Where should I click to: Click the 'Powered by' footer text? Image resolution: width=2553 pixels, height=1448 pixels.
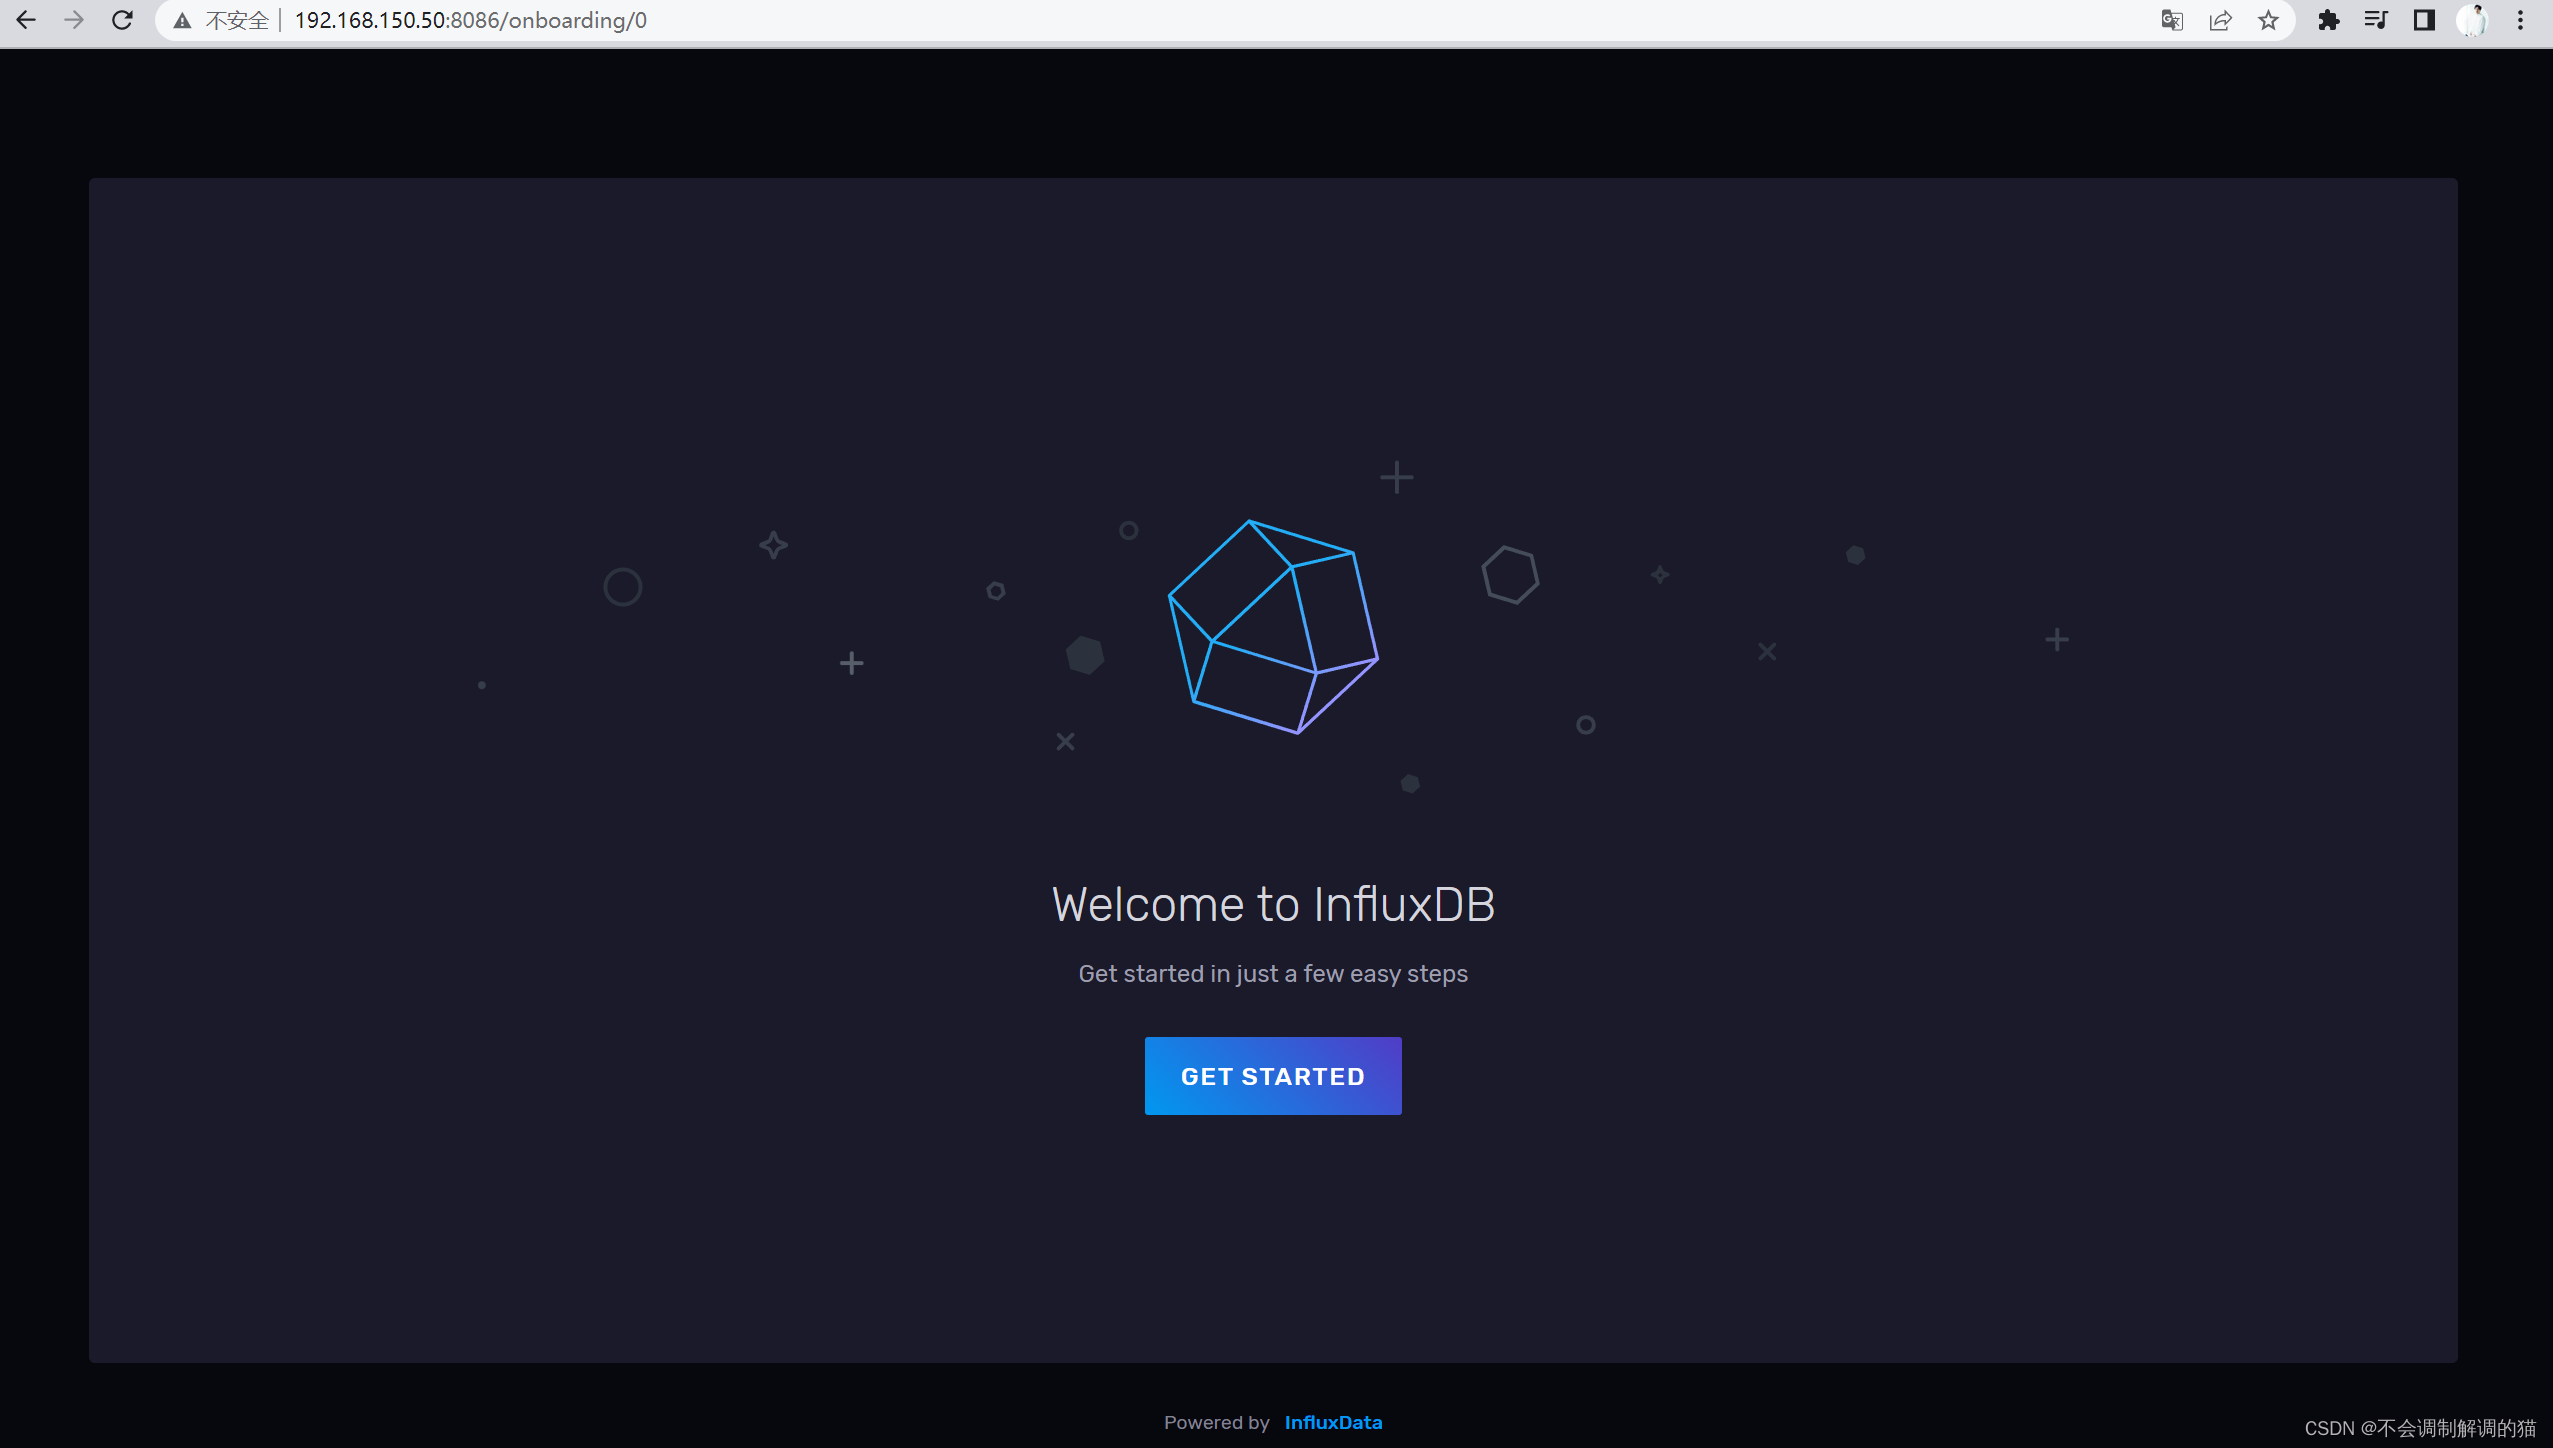1216,1422
